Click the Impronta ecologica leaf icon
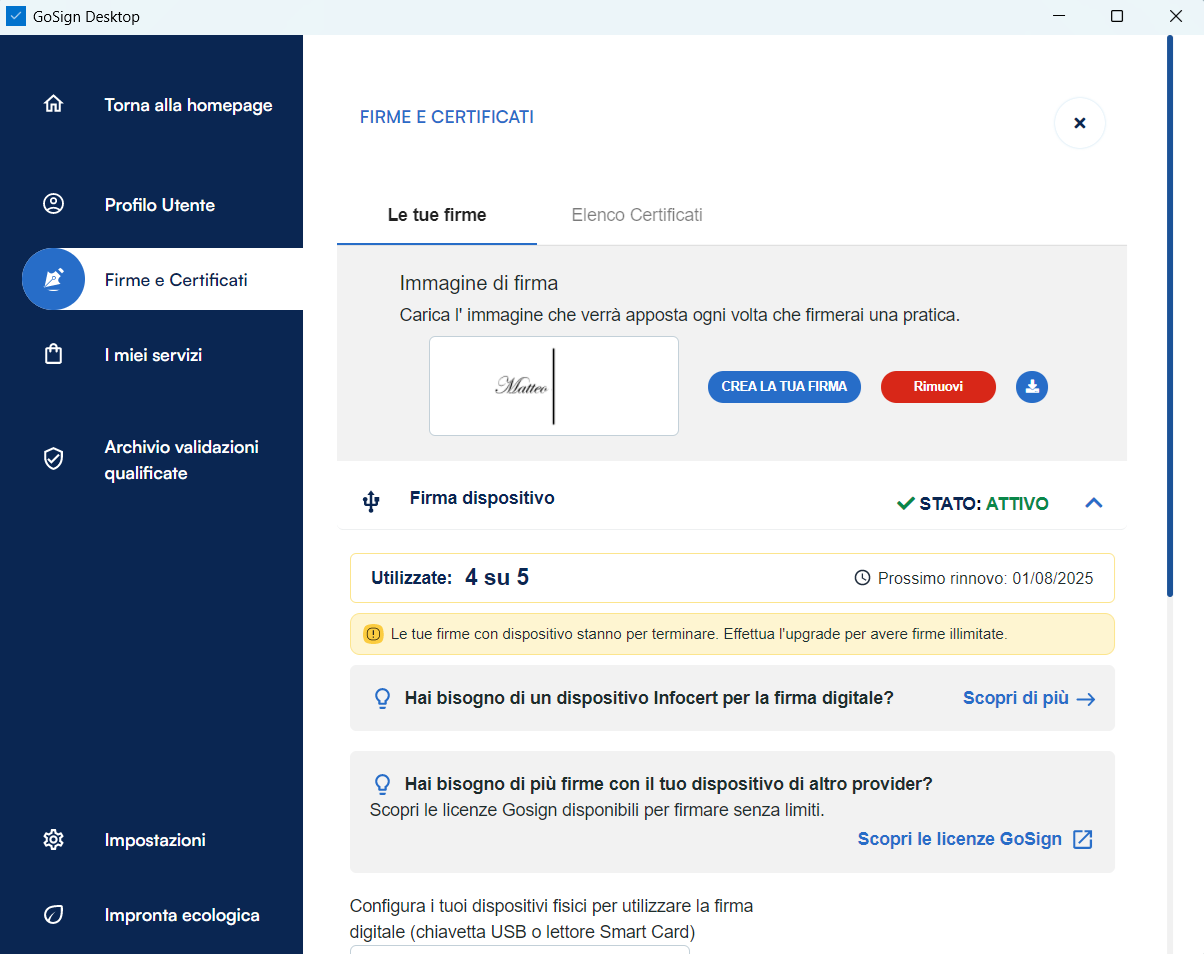Viewport: 1204px width, 954px height. click(54, 915)
